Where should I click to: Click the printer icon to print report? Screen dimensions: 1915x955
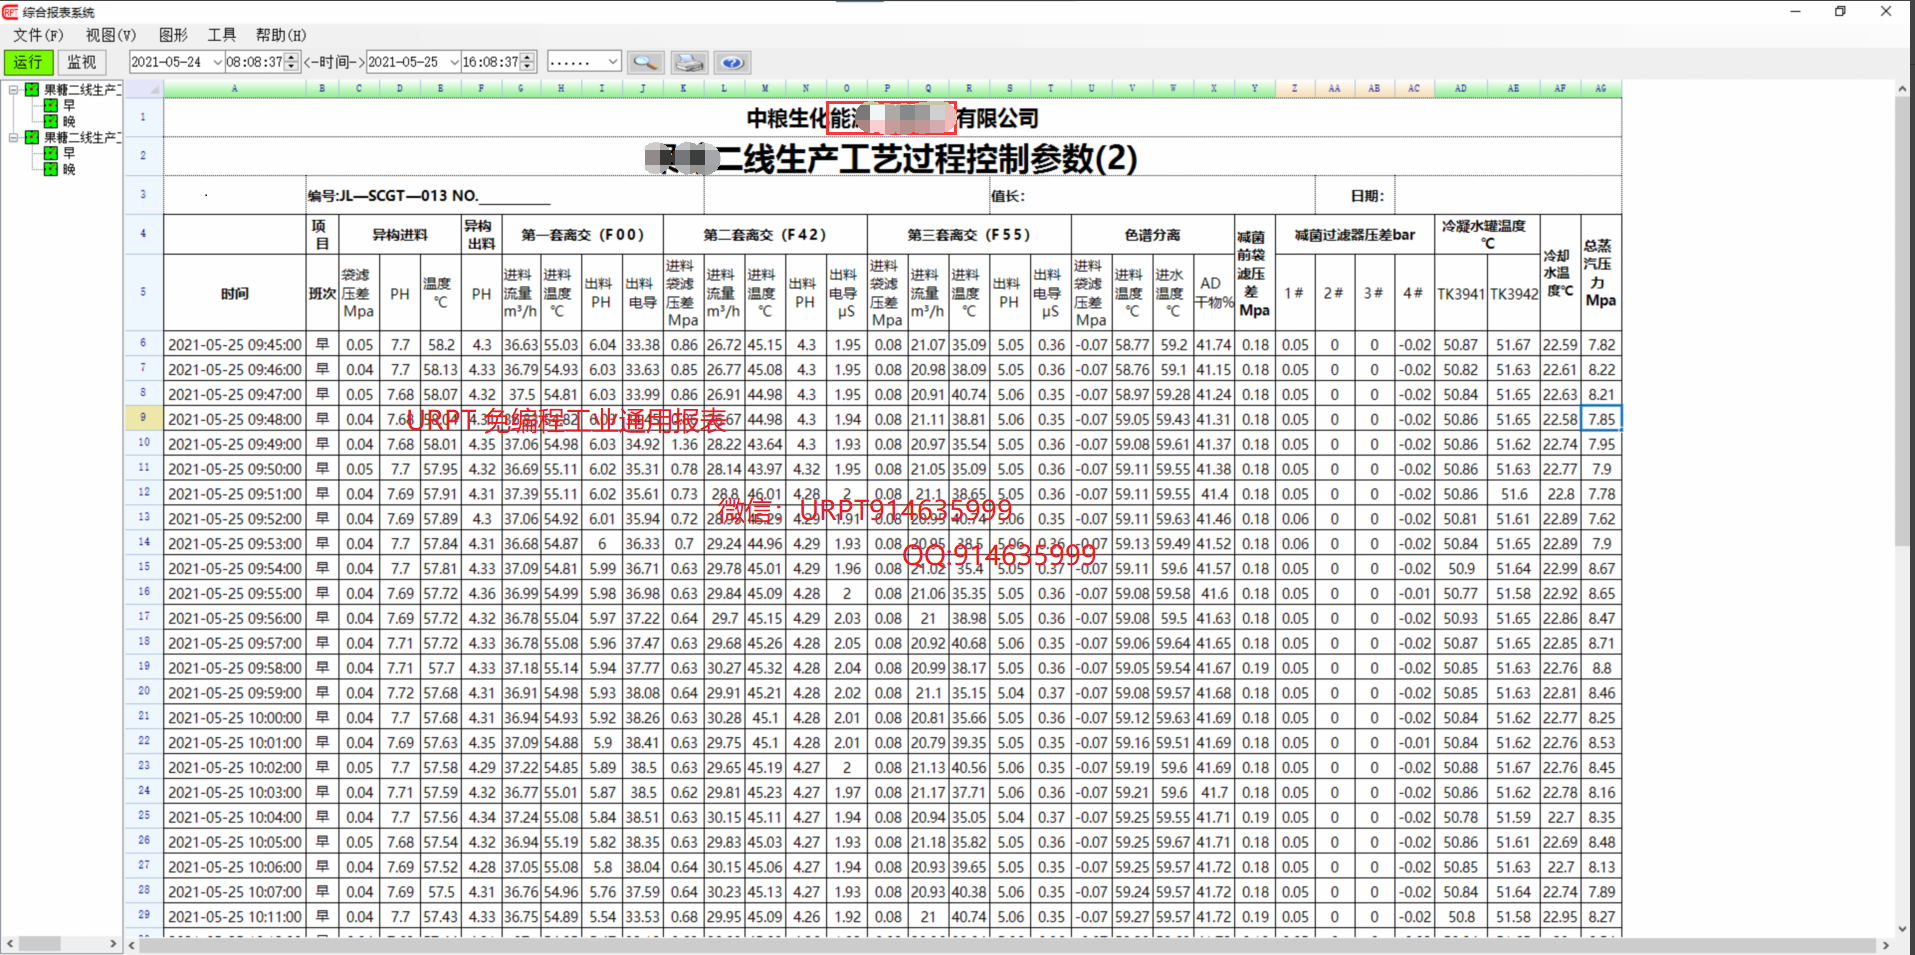click(x=689, y=62)
